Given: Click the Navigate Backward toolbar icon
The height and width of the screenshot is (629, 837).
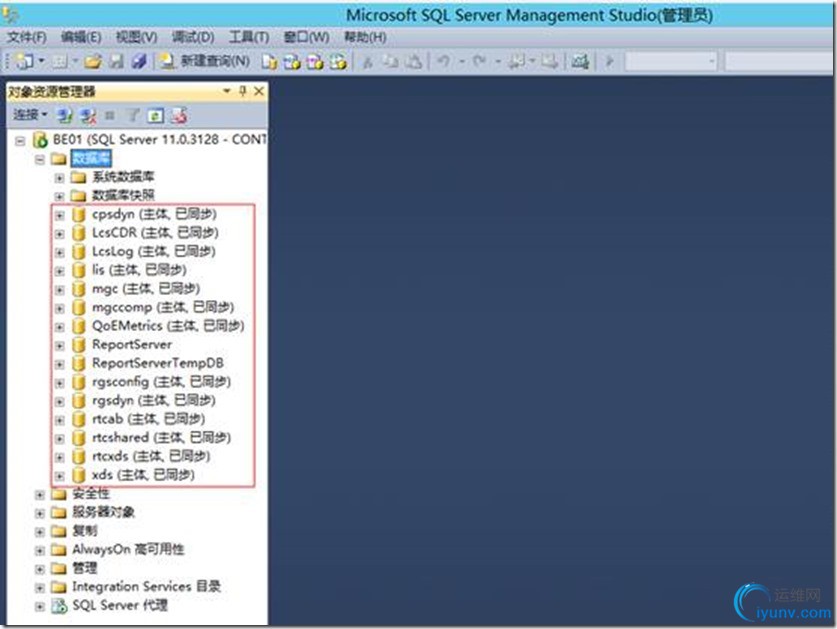Looking at the screenshot, I should 516,62.
